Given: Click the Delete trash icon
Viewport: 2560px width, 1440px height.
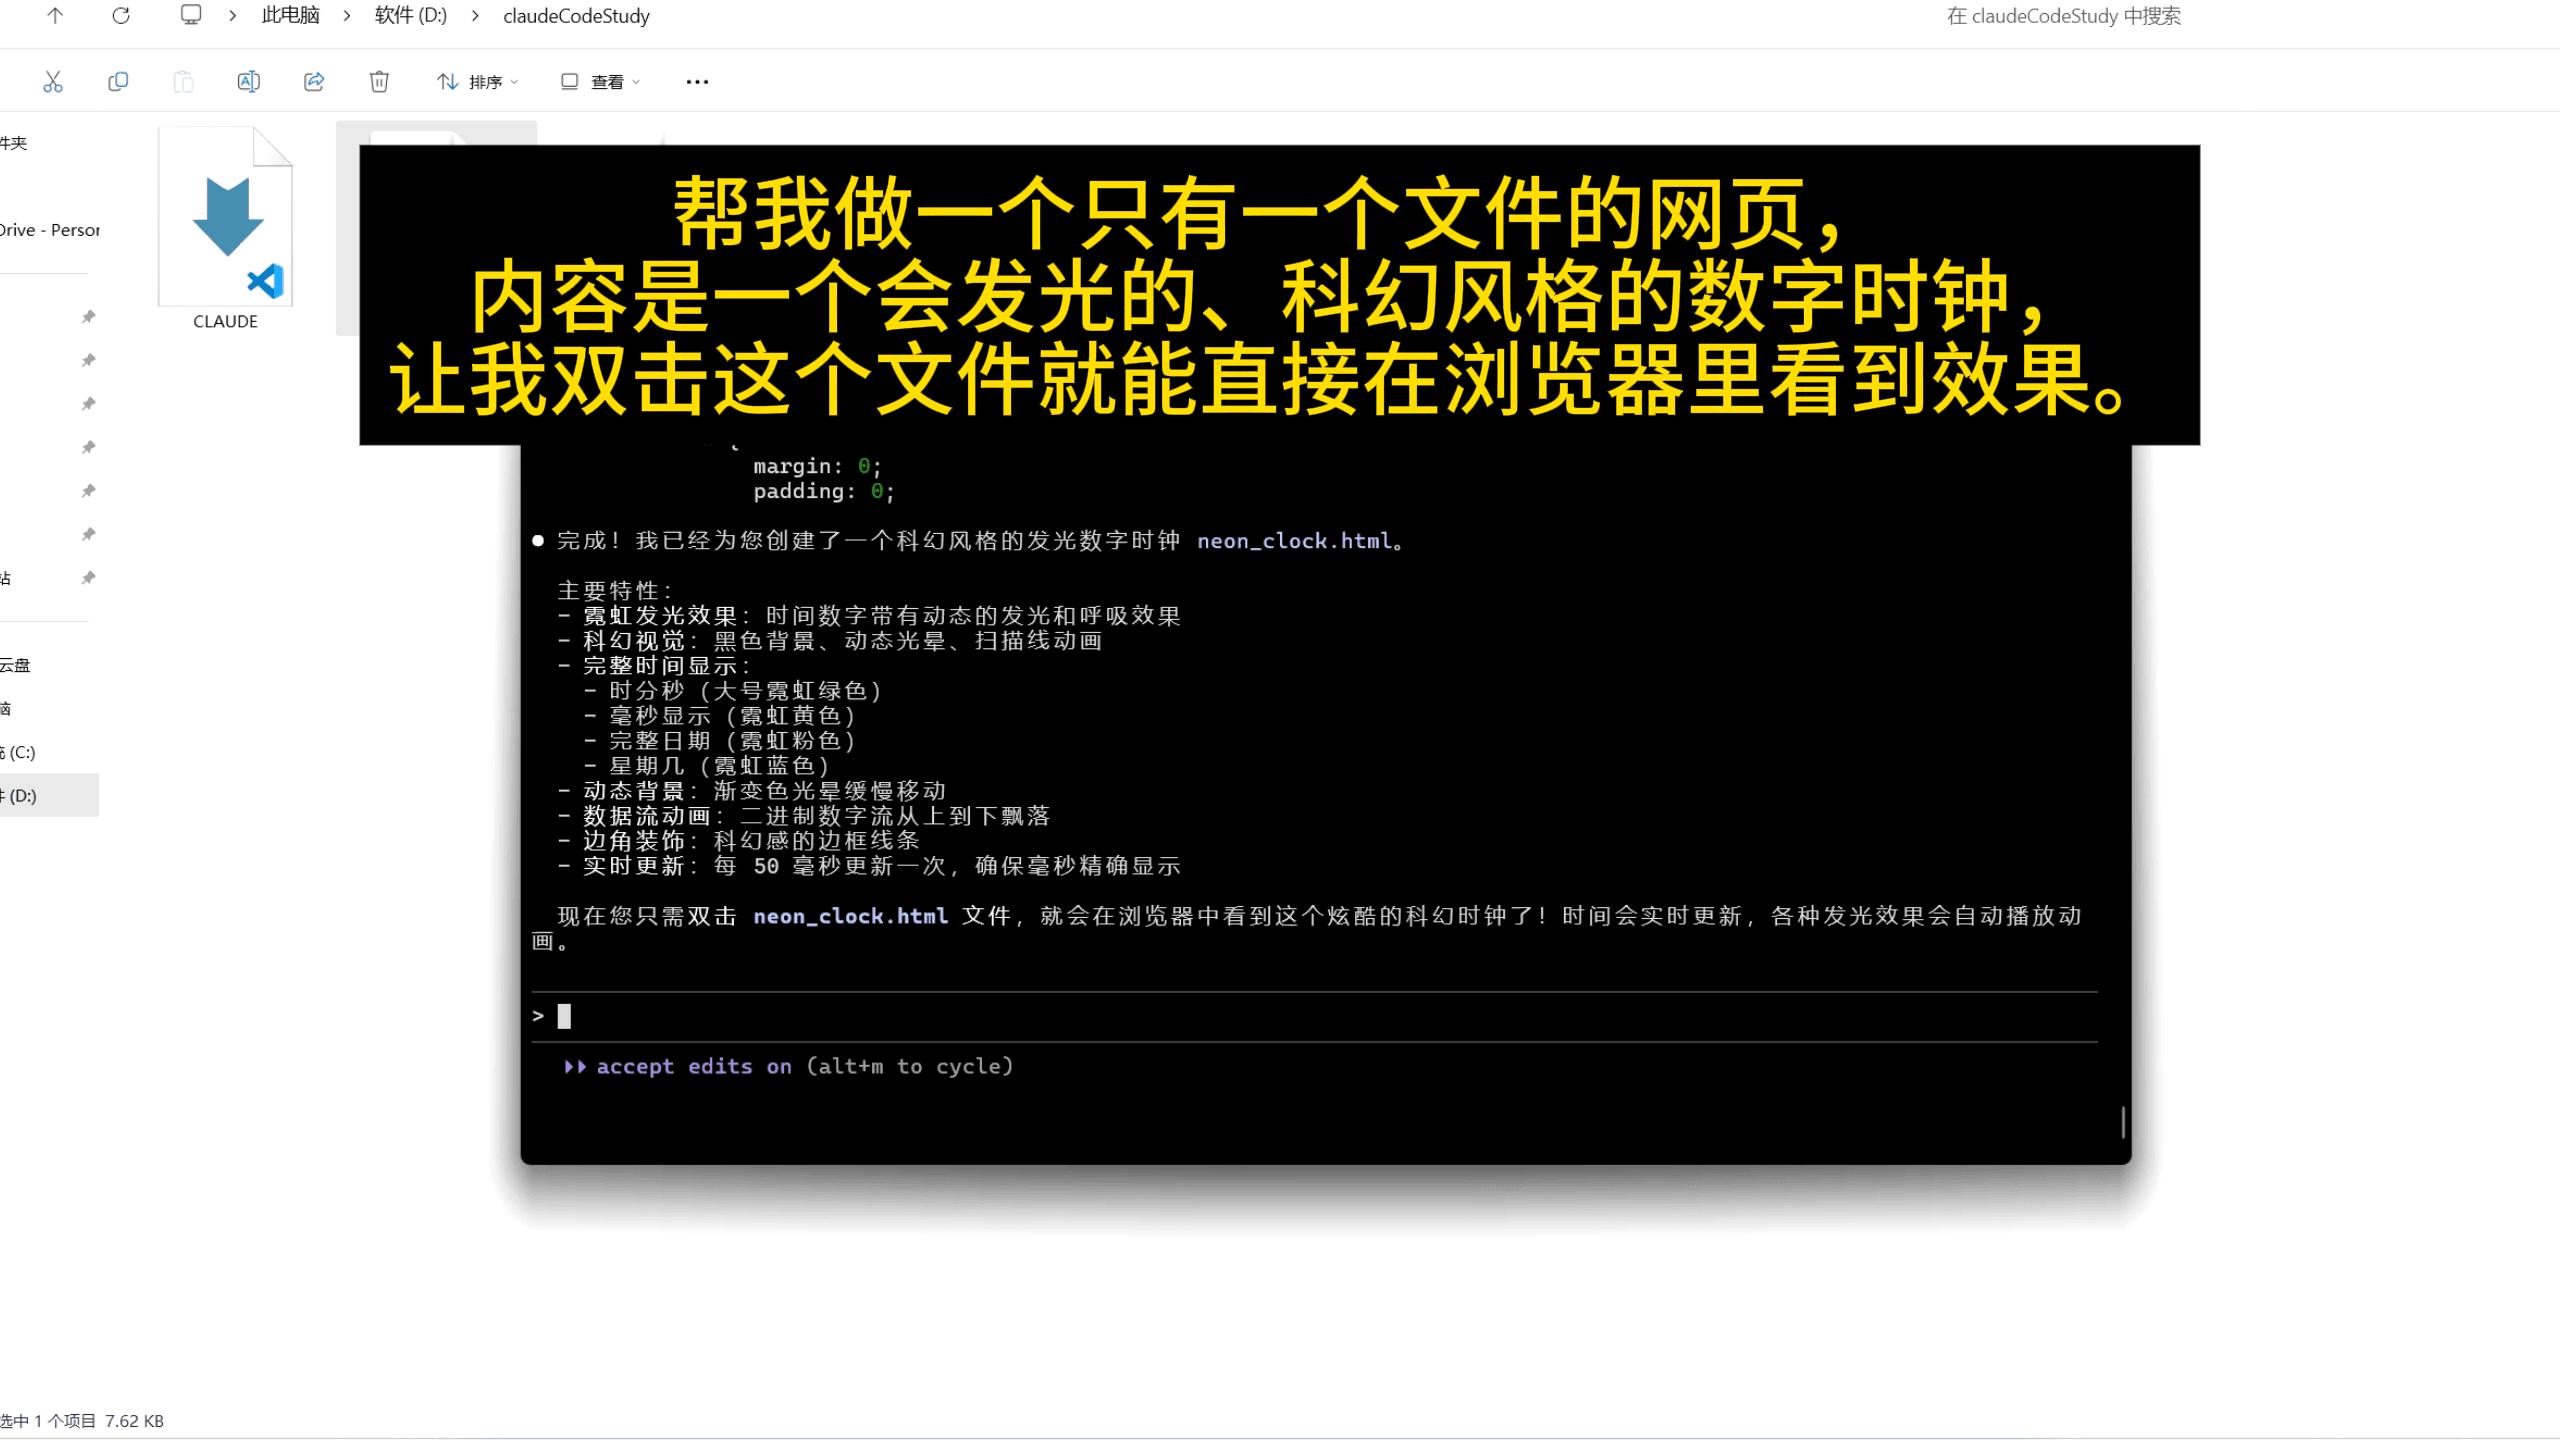Looking at the screenshot, I should [x=379, y=82].
